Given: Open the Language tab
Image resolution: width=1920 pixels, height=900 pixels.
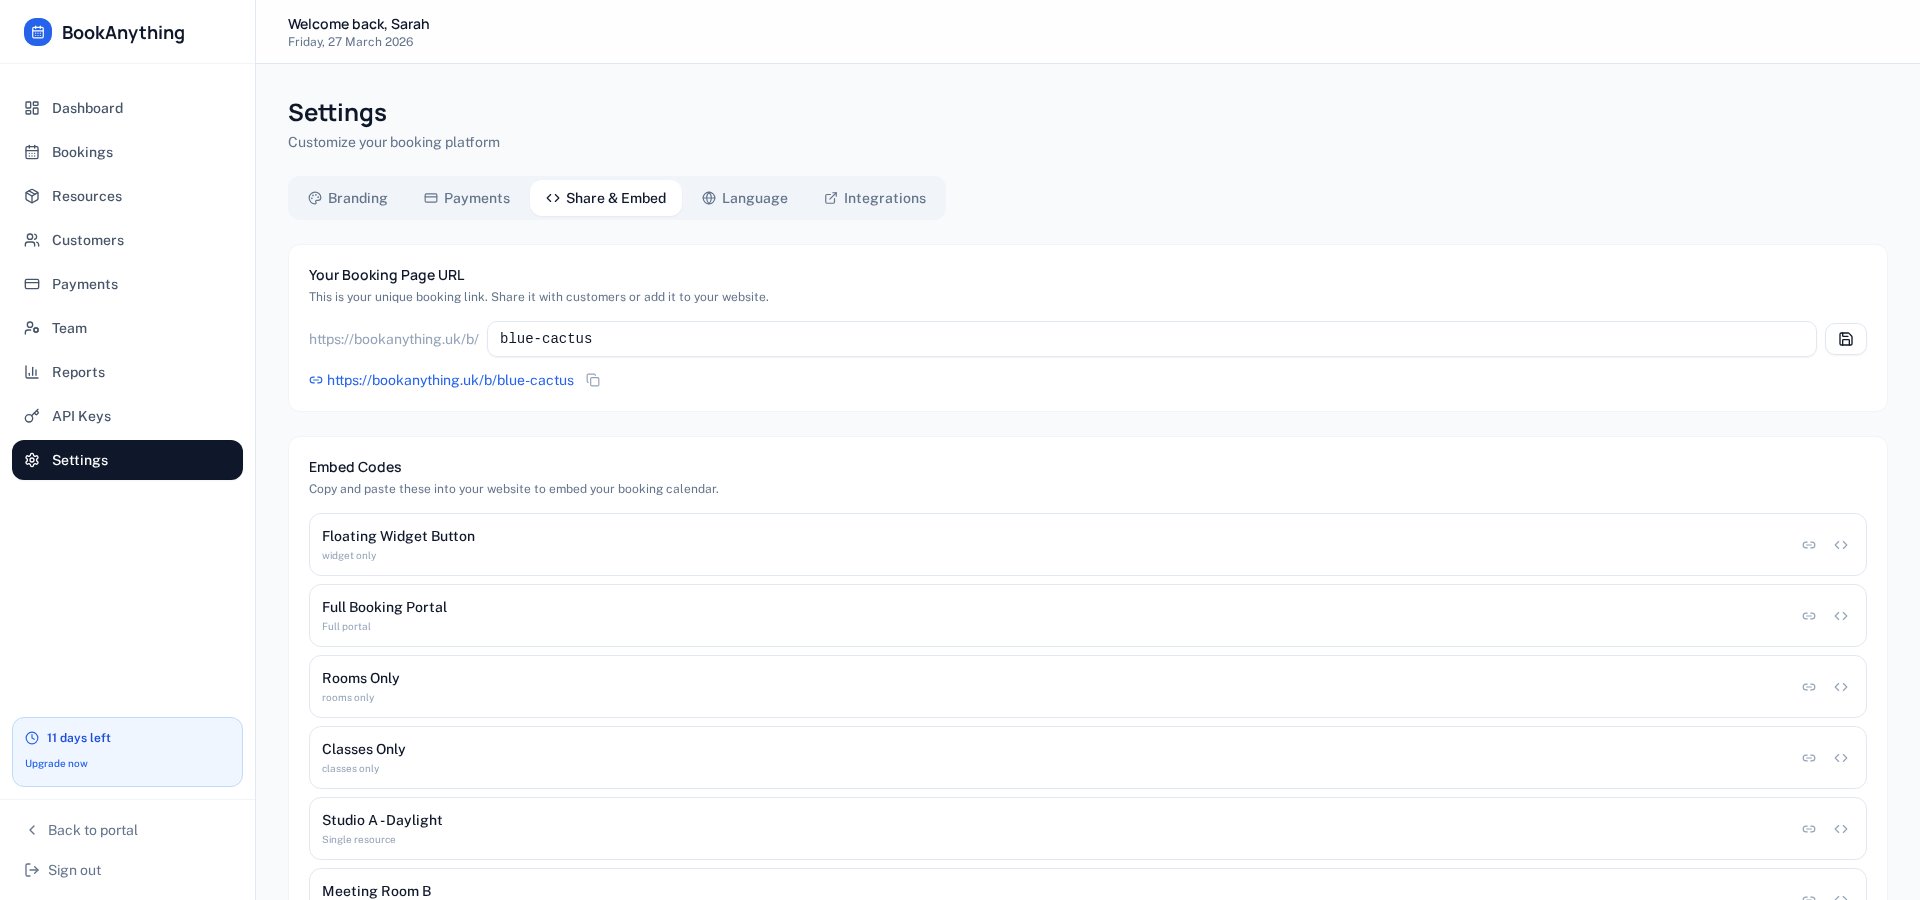Looking at the screenshot, I should click(x=745, y=198).
